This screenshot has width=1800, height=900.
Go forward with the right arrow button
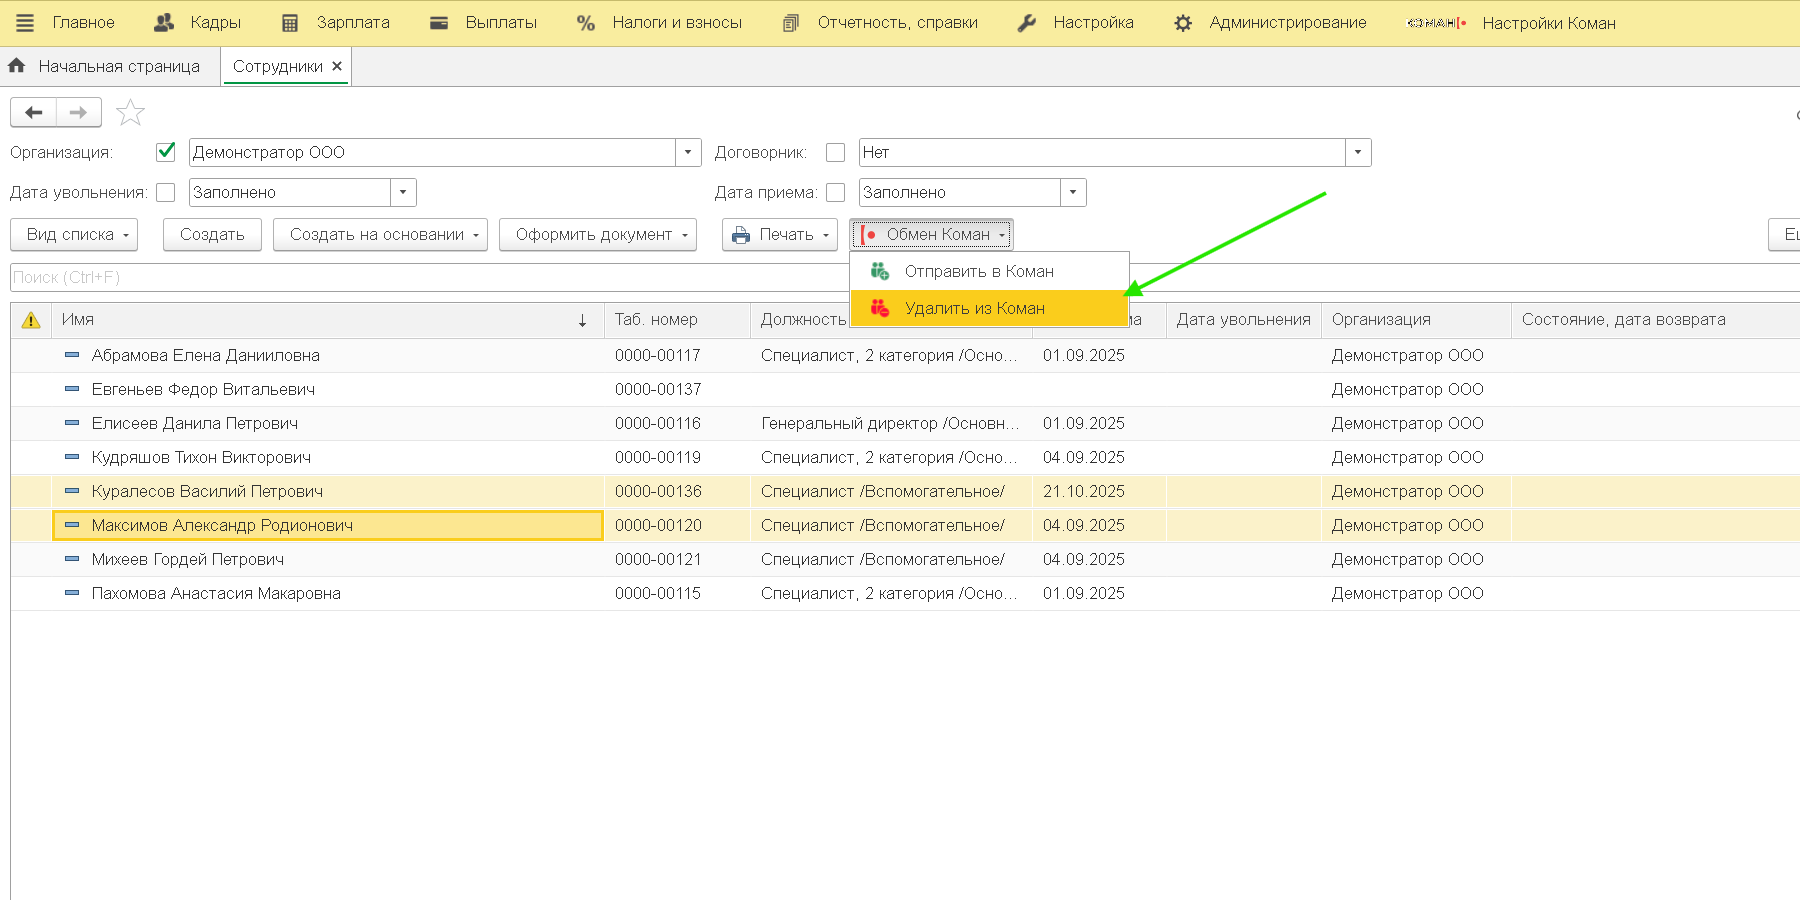(78, 112)
